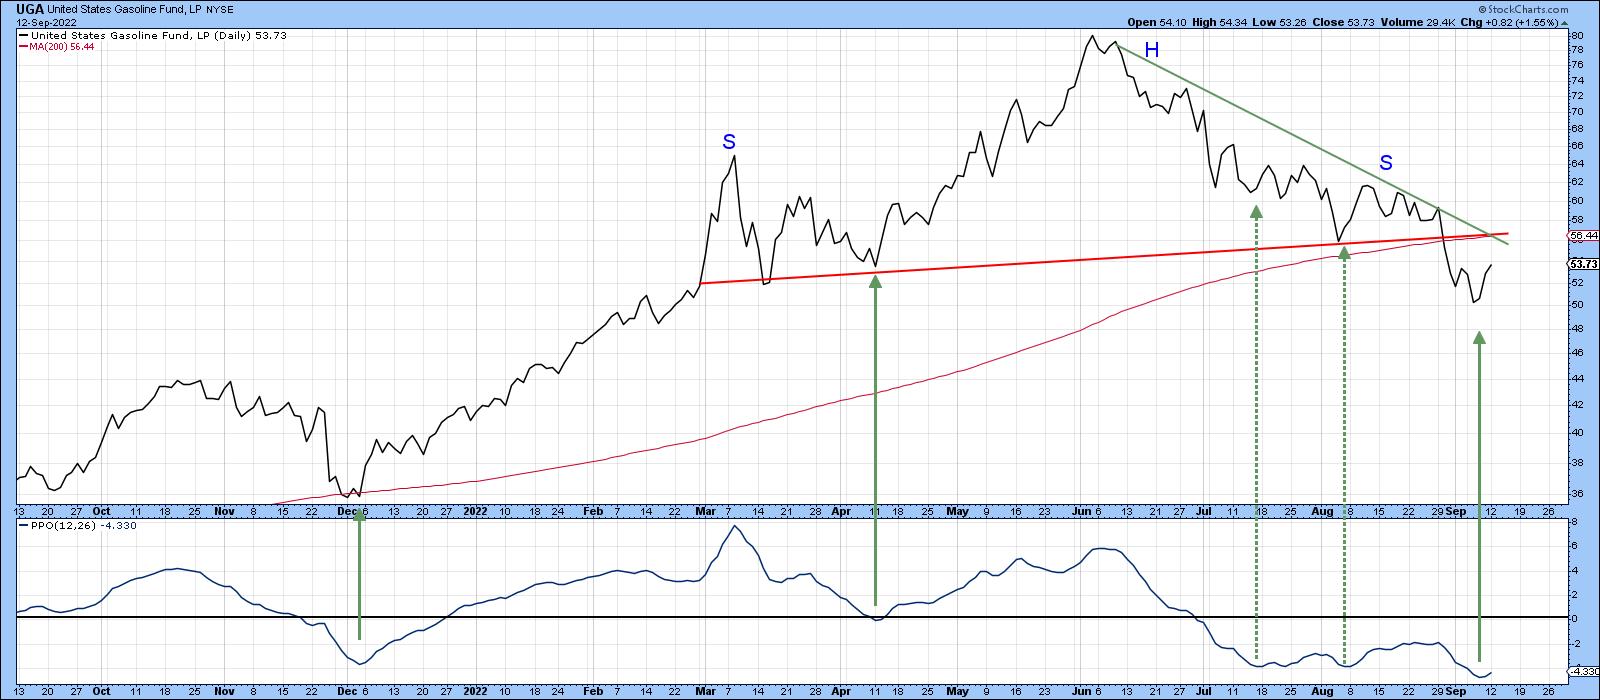Click Aug on the PPO panel bottom date axis
Screen dimensions: 1600x700
1323,690
